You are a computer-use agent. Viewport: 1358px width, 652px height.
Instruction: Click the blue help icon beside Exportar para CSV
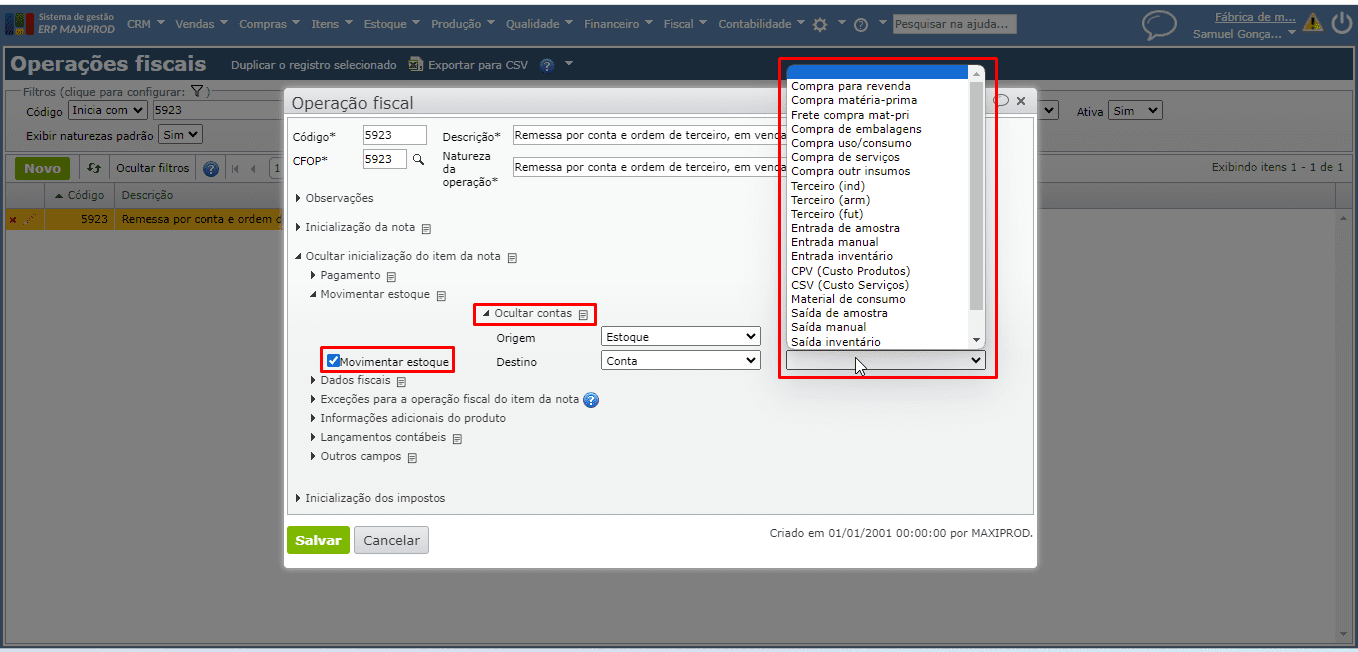[547, 65]
